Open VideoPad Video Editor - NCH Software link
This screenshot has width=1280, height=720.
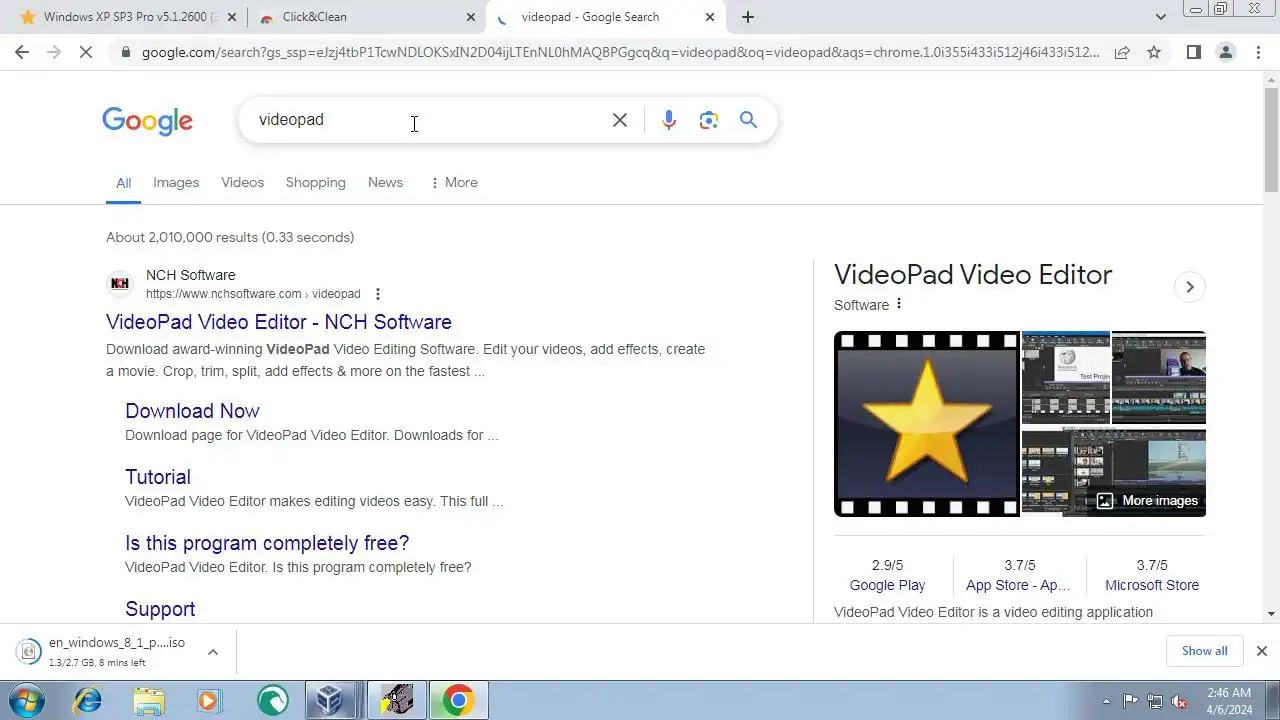[x=279, y=322]
